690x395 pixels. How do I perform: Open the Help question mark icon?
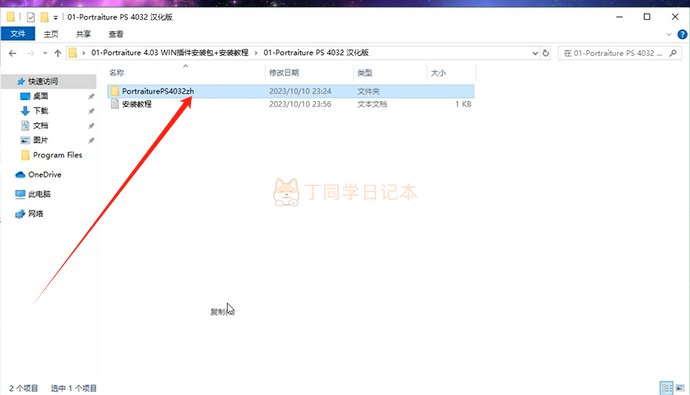pos(682,34)
